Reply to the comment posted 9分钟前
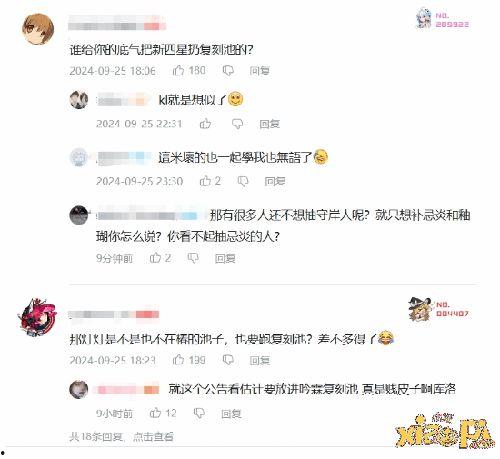 point(225,258)
